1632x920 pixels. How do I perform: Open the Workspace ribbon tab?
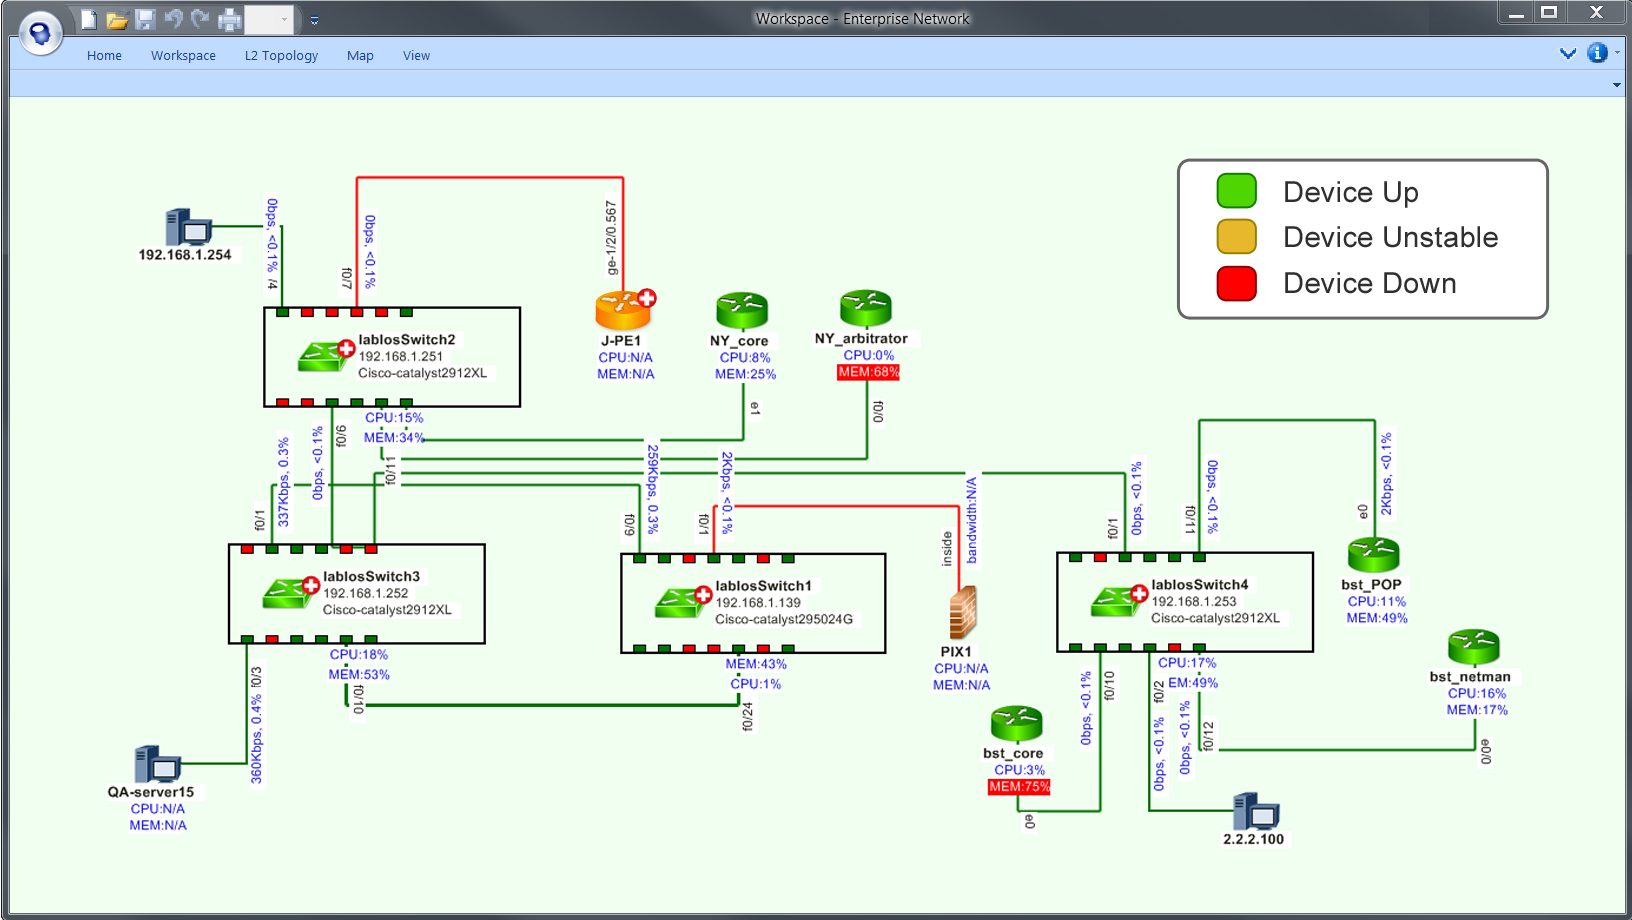[183, 55]
